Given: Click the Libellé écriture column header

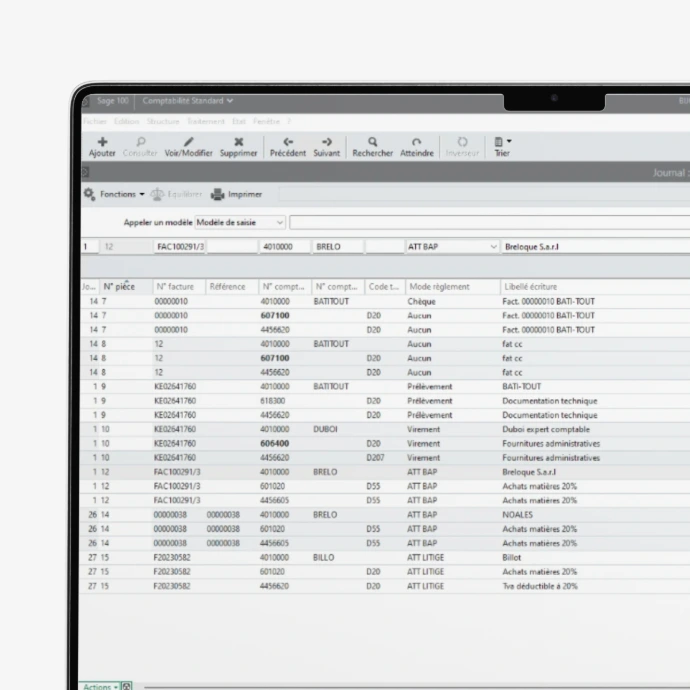Looking at the screenshot, I should pos(595,287).
